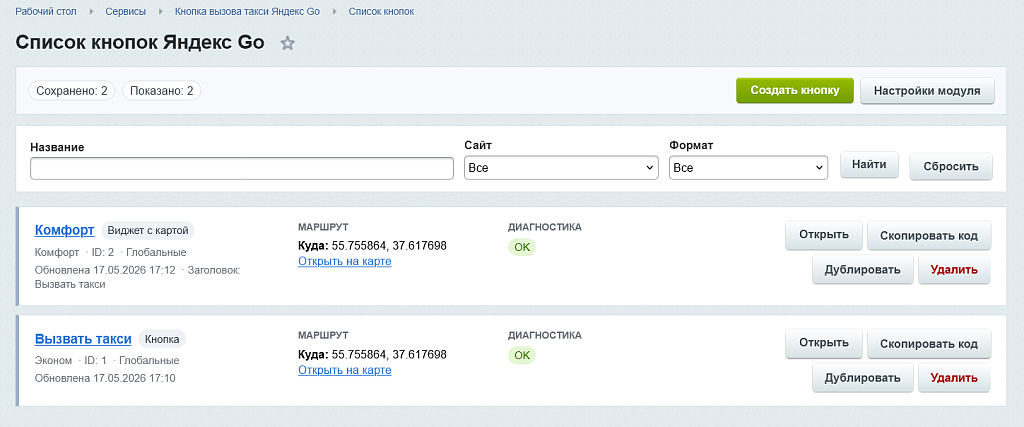
Task: Open Комфорт route on the map
Action: pos(345,261)
